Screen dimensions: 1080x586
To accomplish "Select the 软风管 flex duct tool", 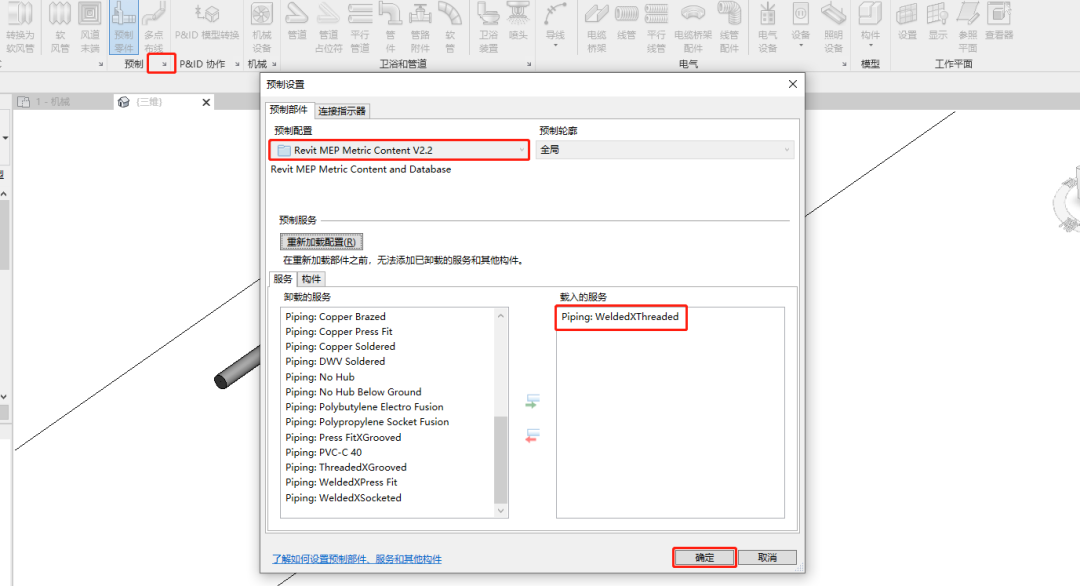I will (x=60, y=27).
